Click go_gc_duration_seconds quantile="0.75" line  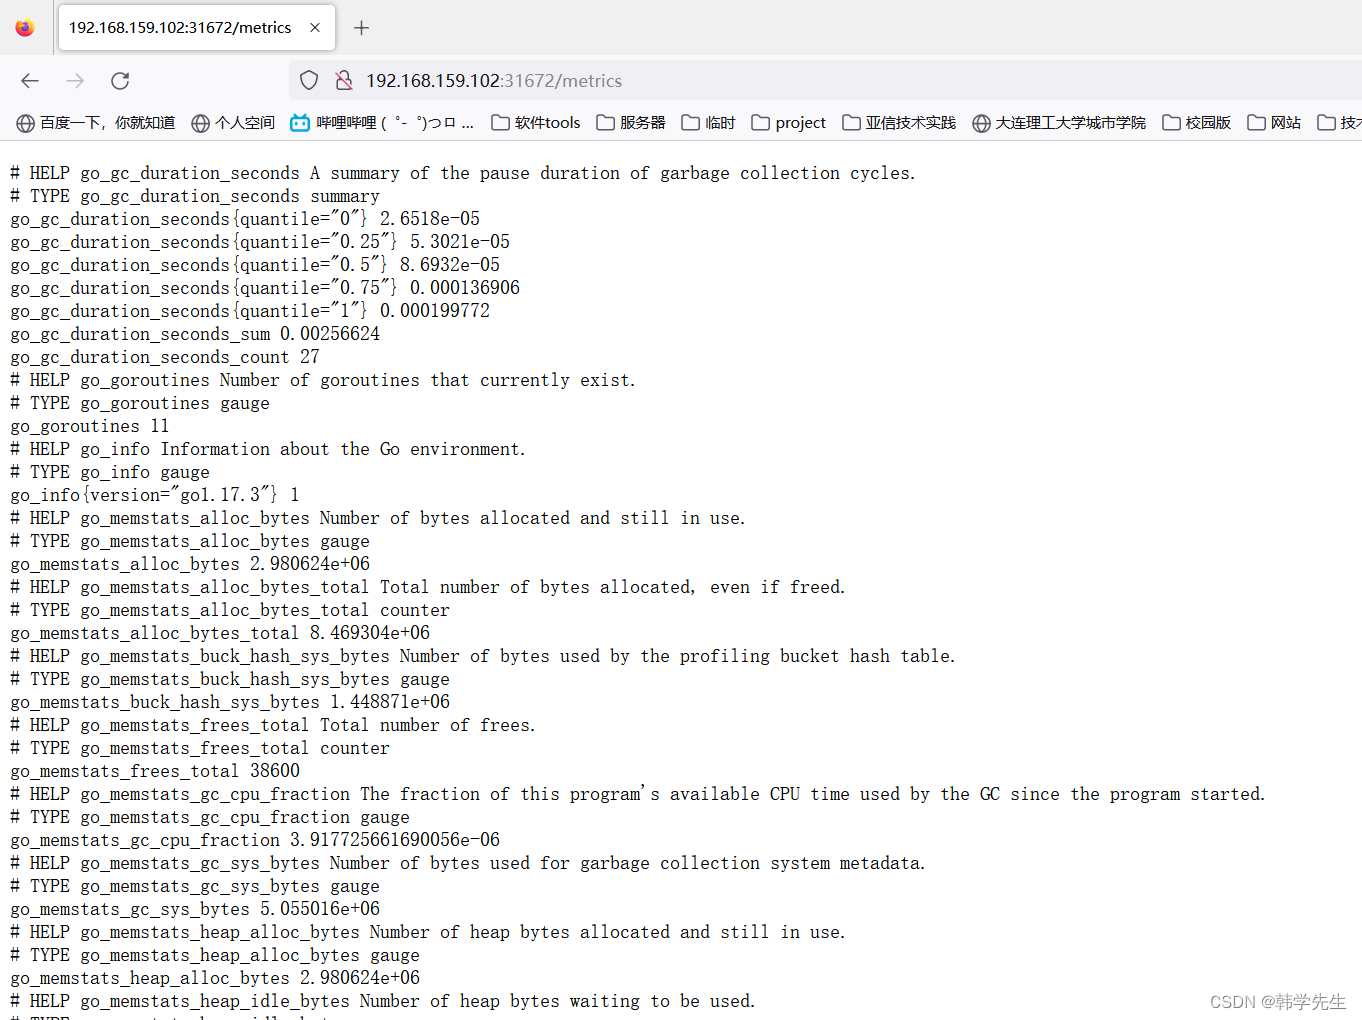265,288
